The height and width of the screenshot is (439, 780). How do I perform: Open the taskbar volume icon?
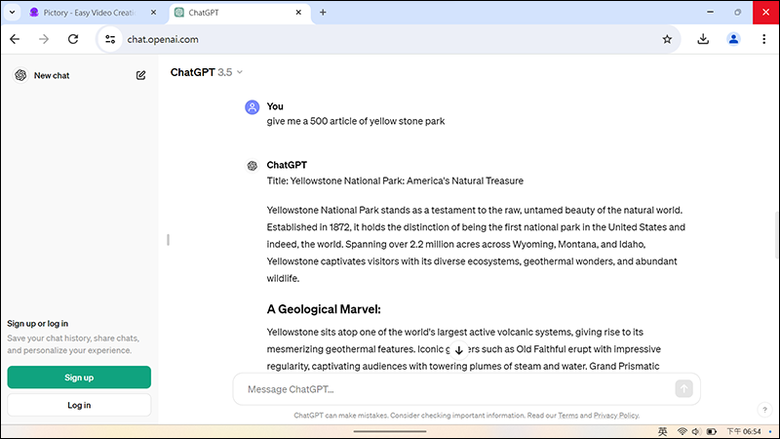[696, 432]
